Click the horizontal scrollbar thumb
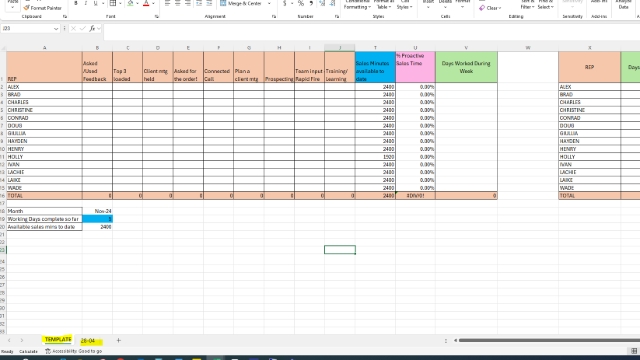Screen dimensions: 640x360 549,340
